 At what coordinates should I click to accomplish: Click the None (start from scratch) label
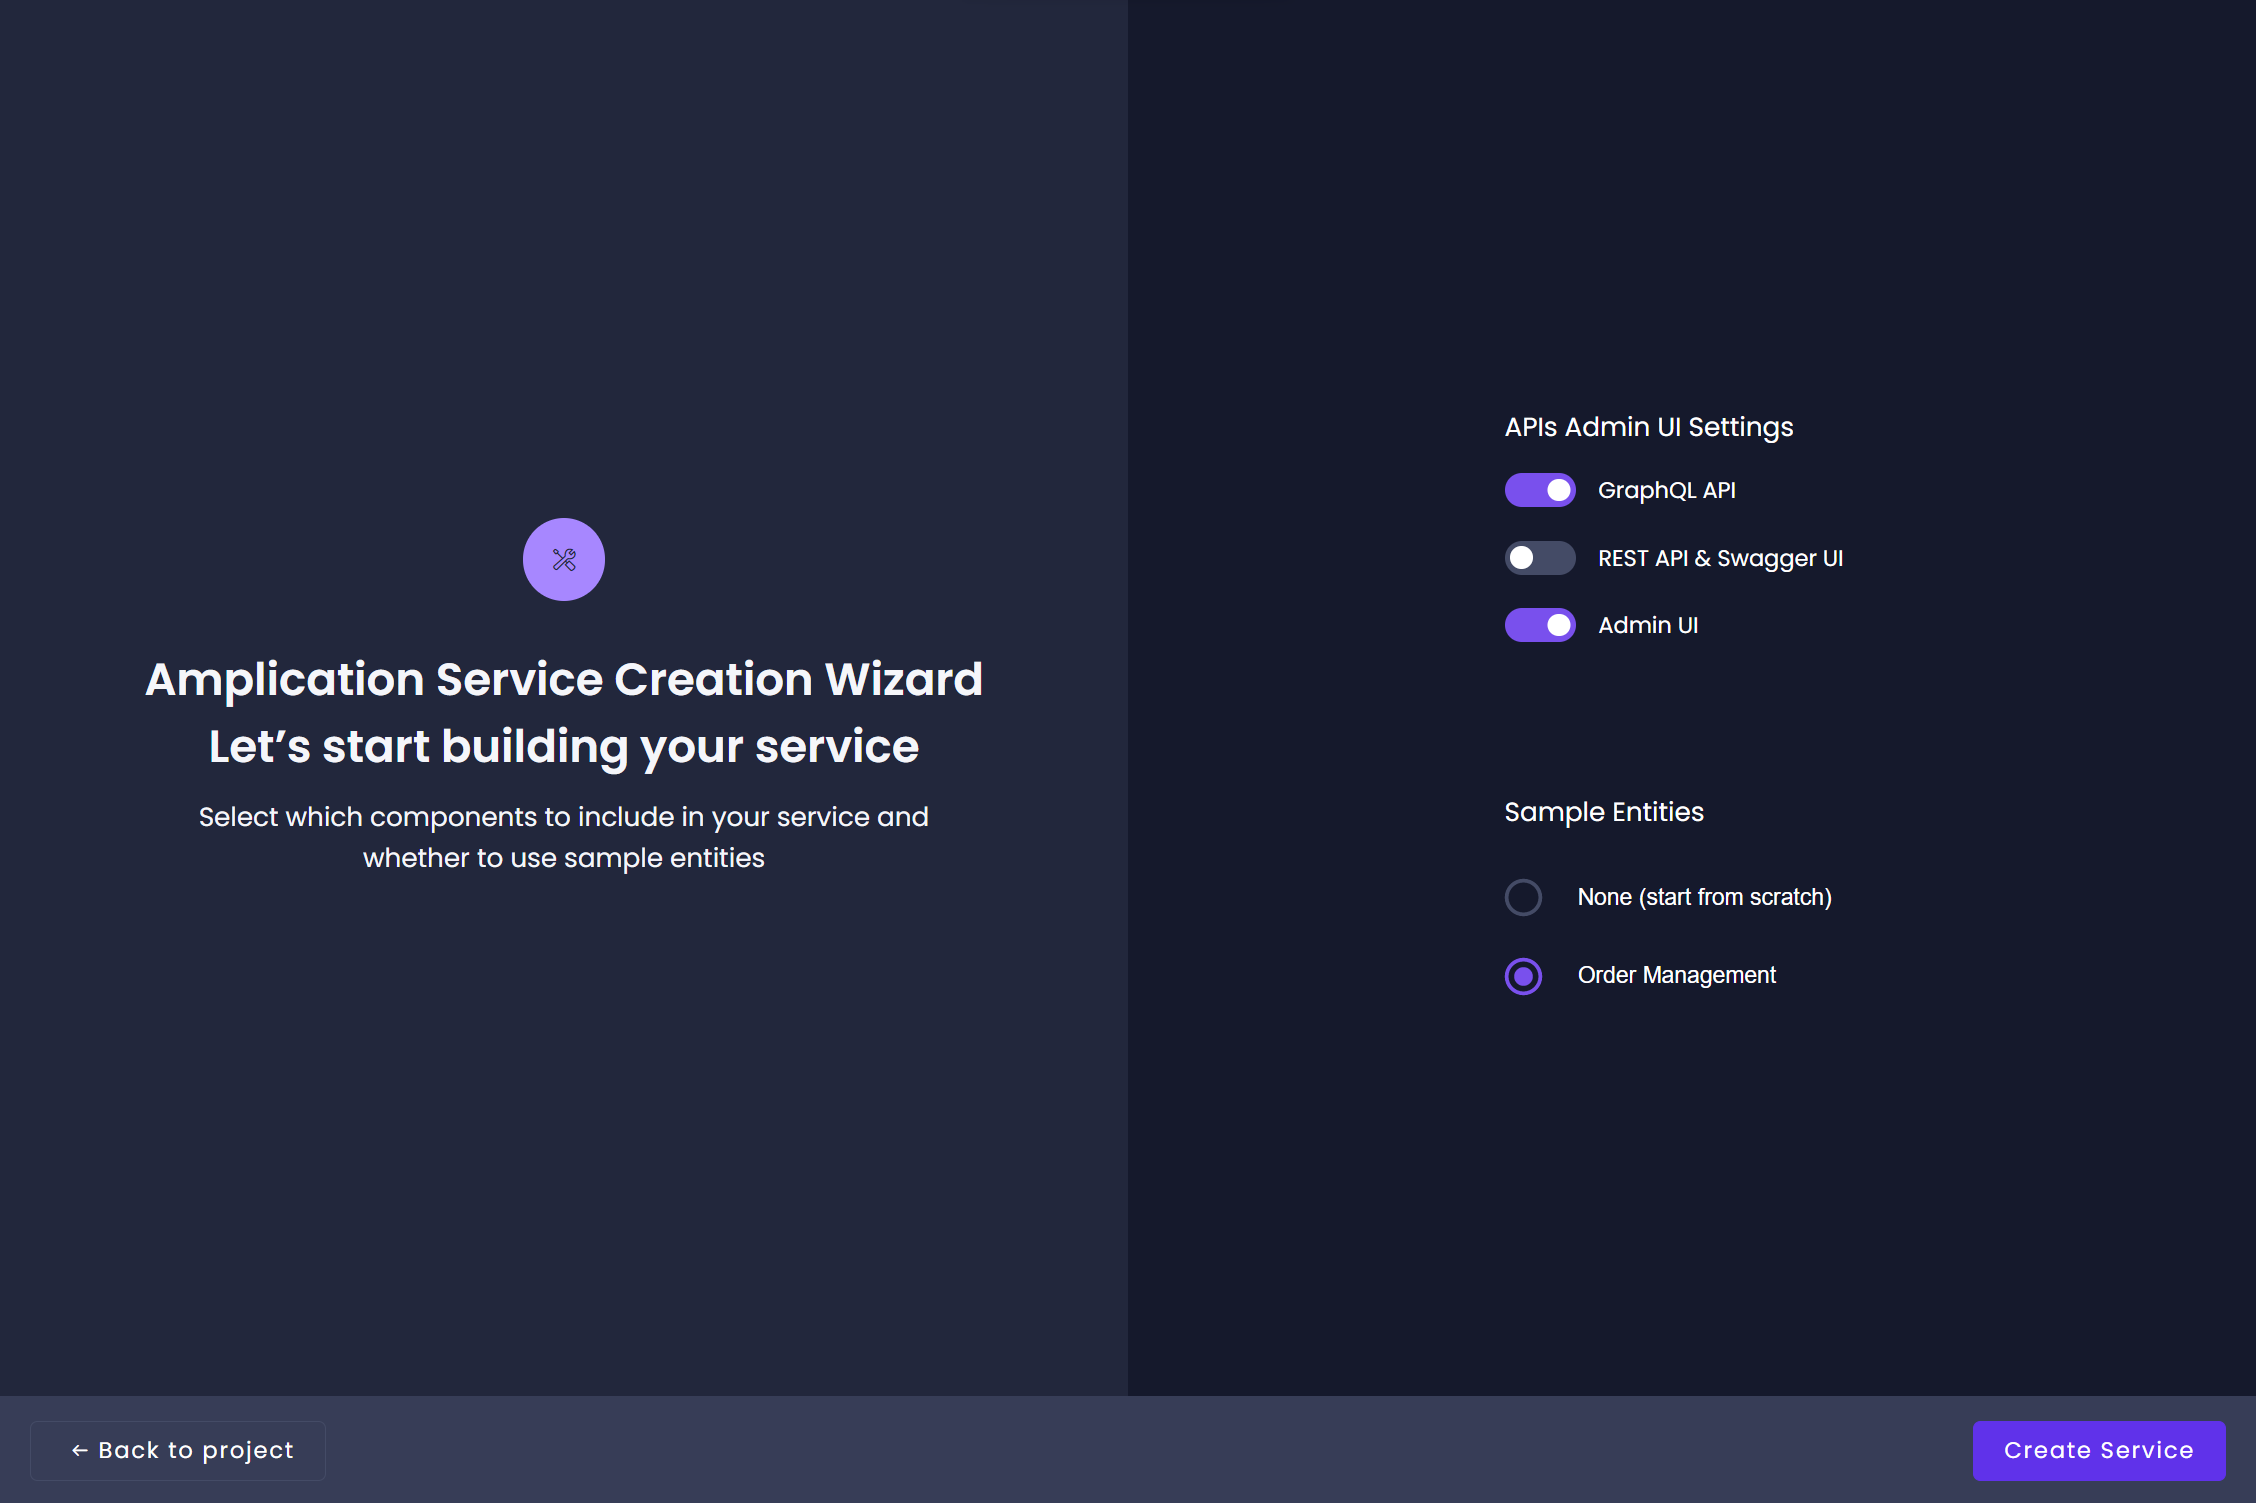[1705, 897]
